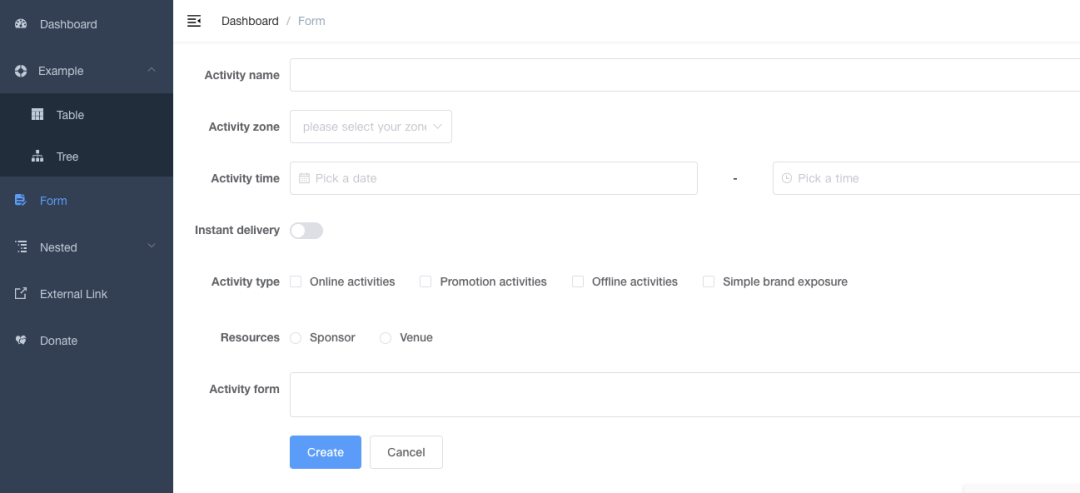
Task: Go to Dashboard in the breadcrumb
Action: (x=250, y=21)
